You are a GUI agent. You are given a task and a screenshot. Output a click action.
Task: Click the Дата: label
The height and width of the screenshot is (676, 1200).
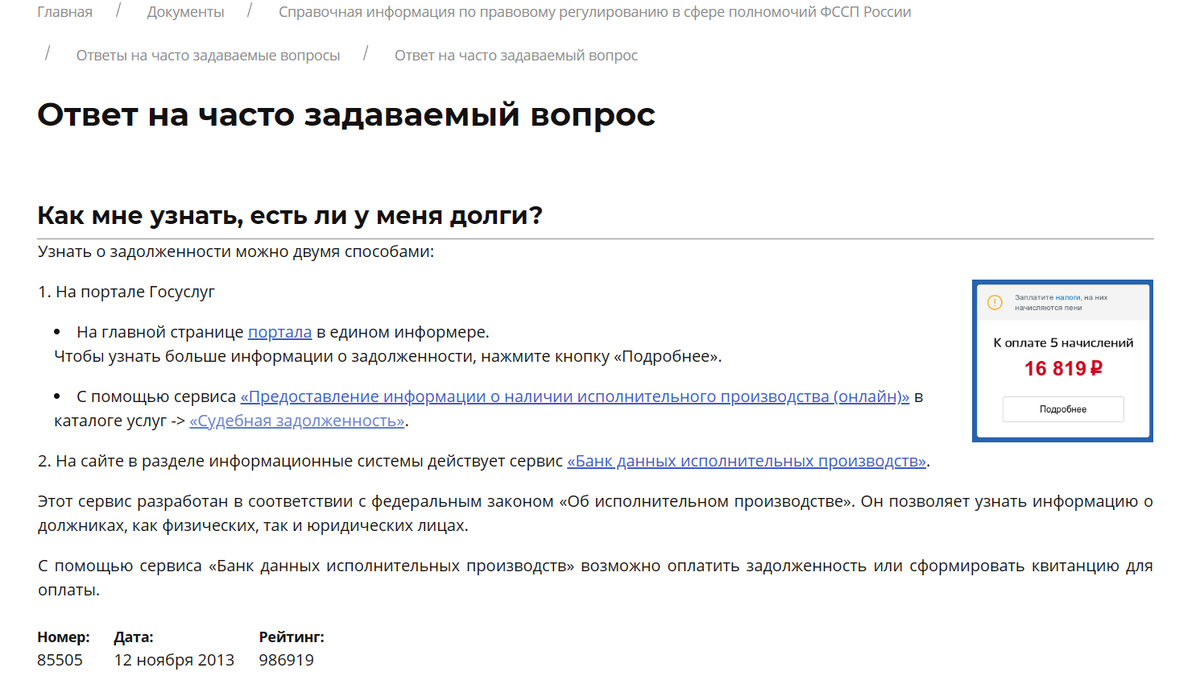(x=134, y=637)
